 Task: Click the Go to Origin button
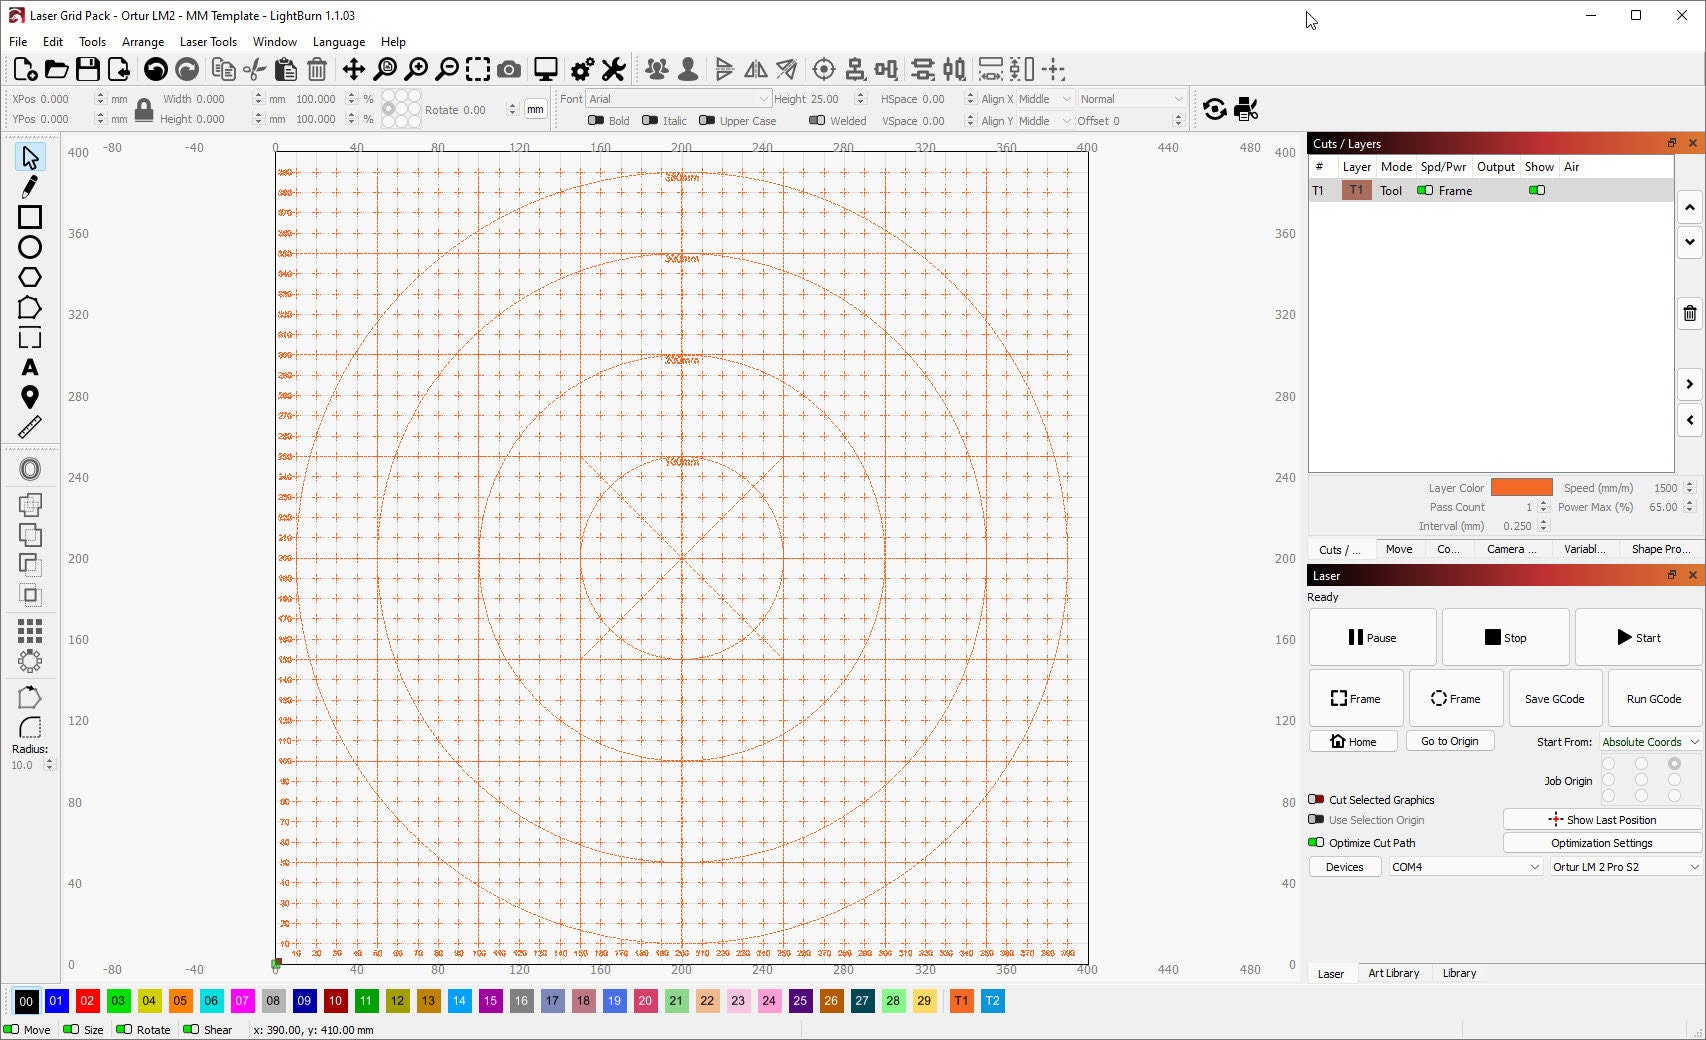pos(1449,741)
